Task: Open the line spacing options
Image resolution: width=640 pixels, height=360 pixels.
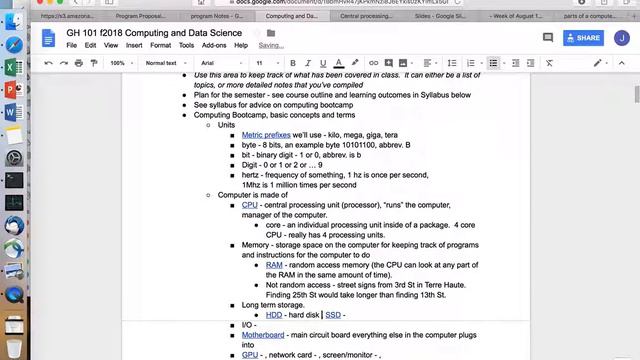Action: (x=452, y=63)
